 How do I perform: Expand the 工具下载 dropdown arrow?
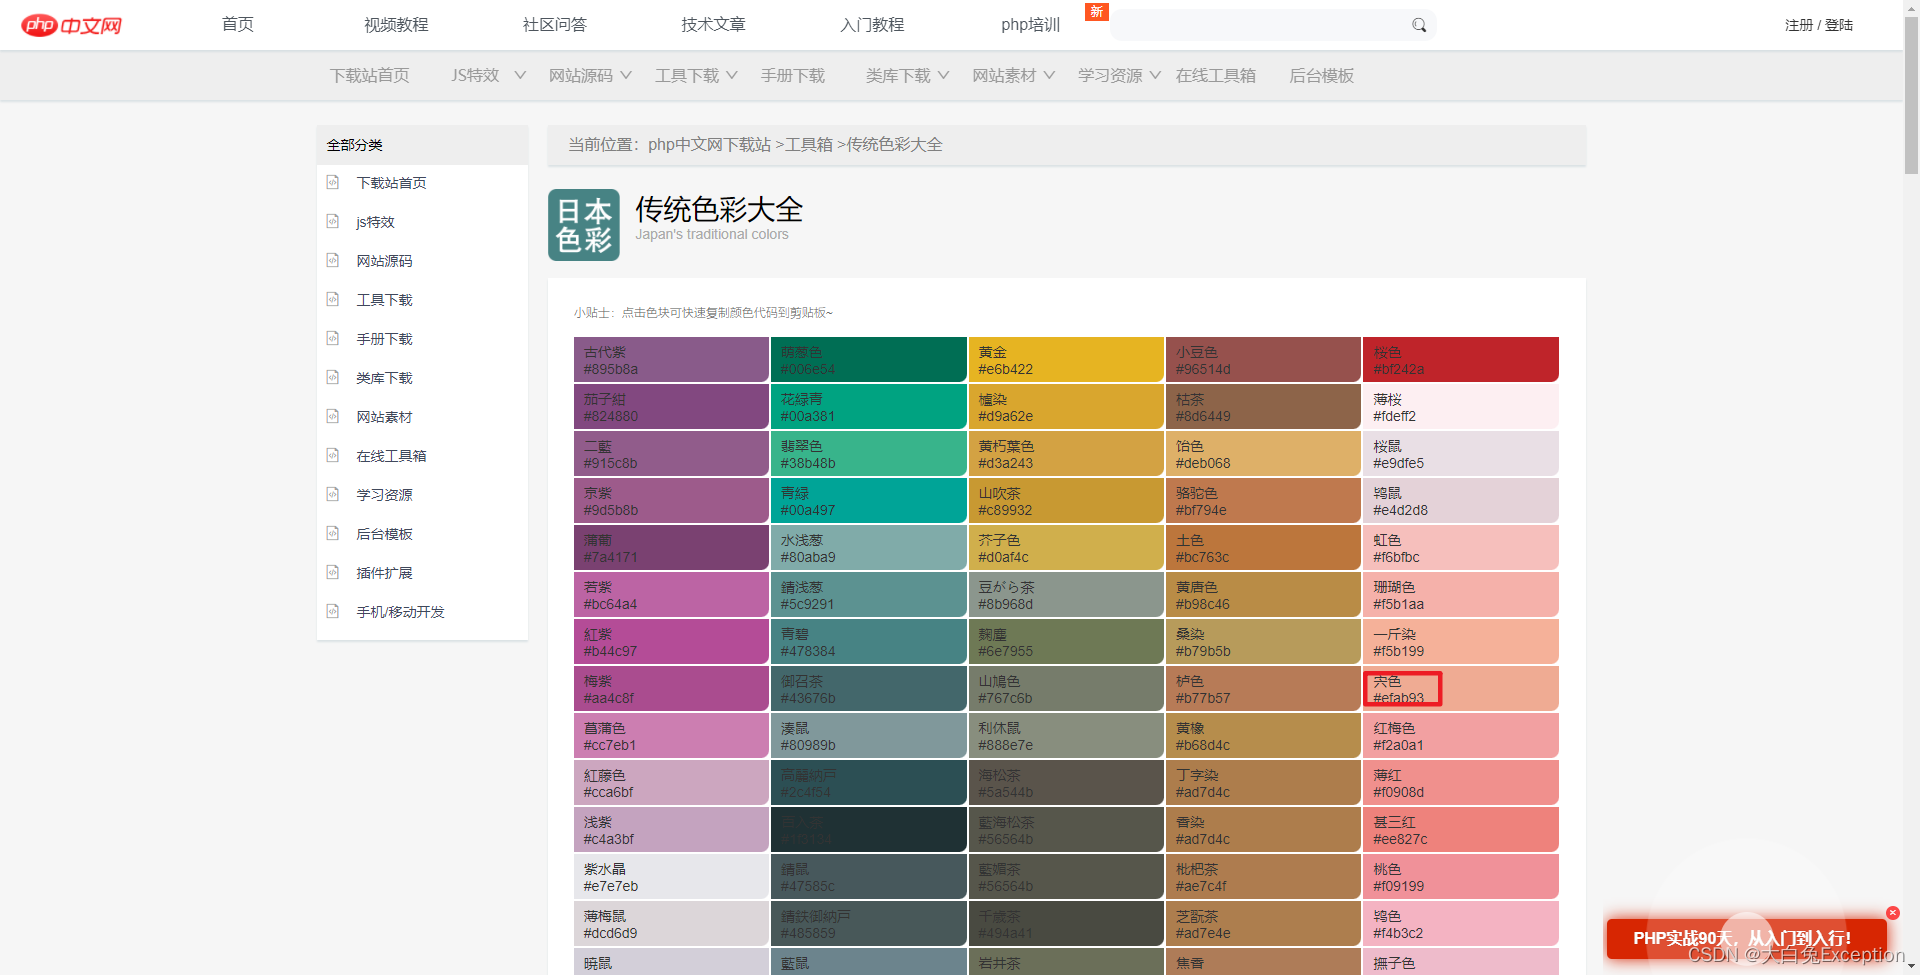pyautogui.click(x=732, y=75)
